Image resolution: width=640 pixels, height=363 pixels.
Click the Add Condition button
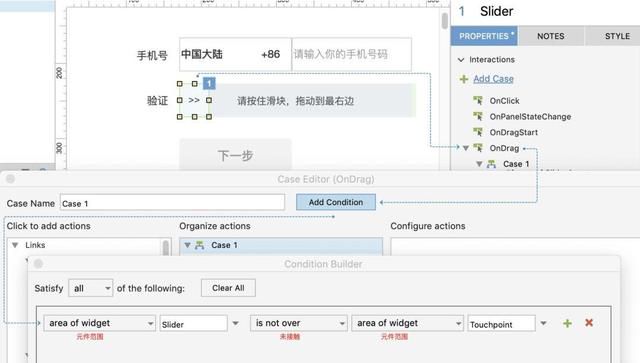coord(336,202)
